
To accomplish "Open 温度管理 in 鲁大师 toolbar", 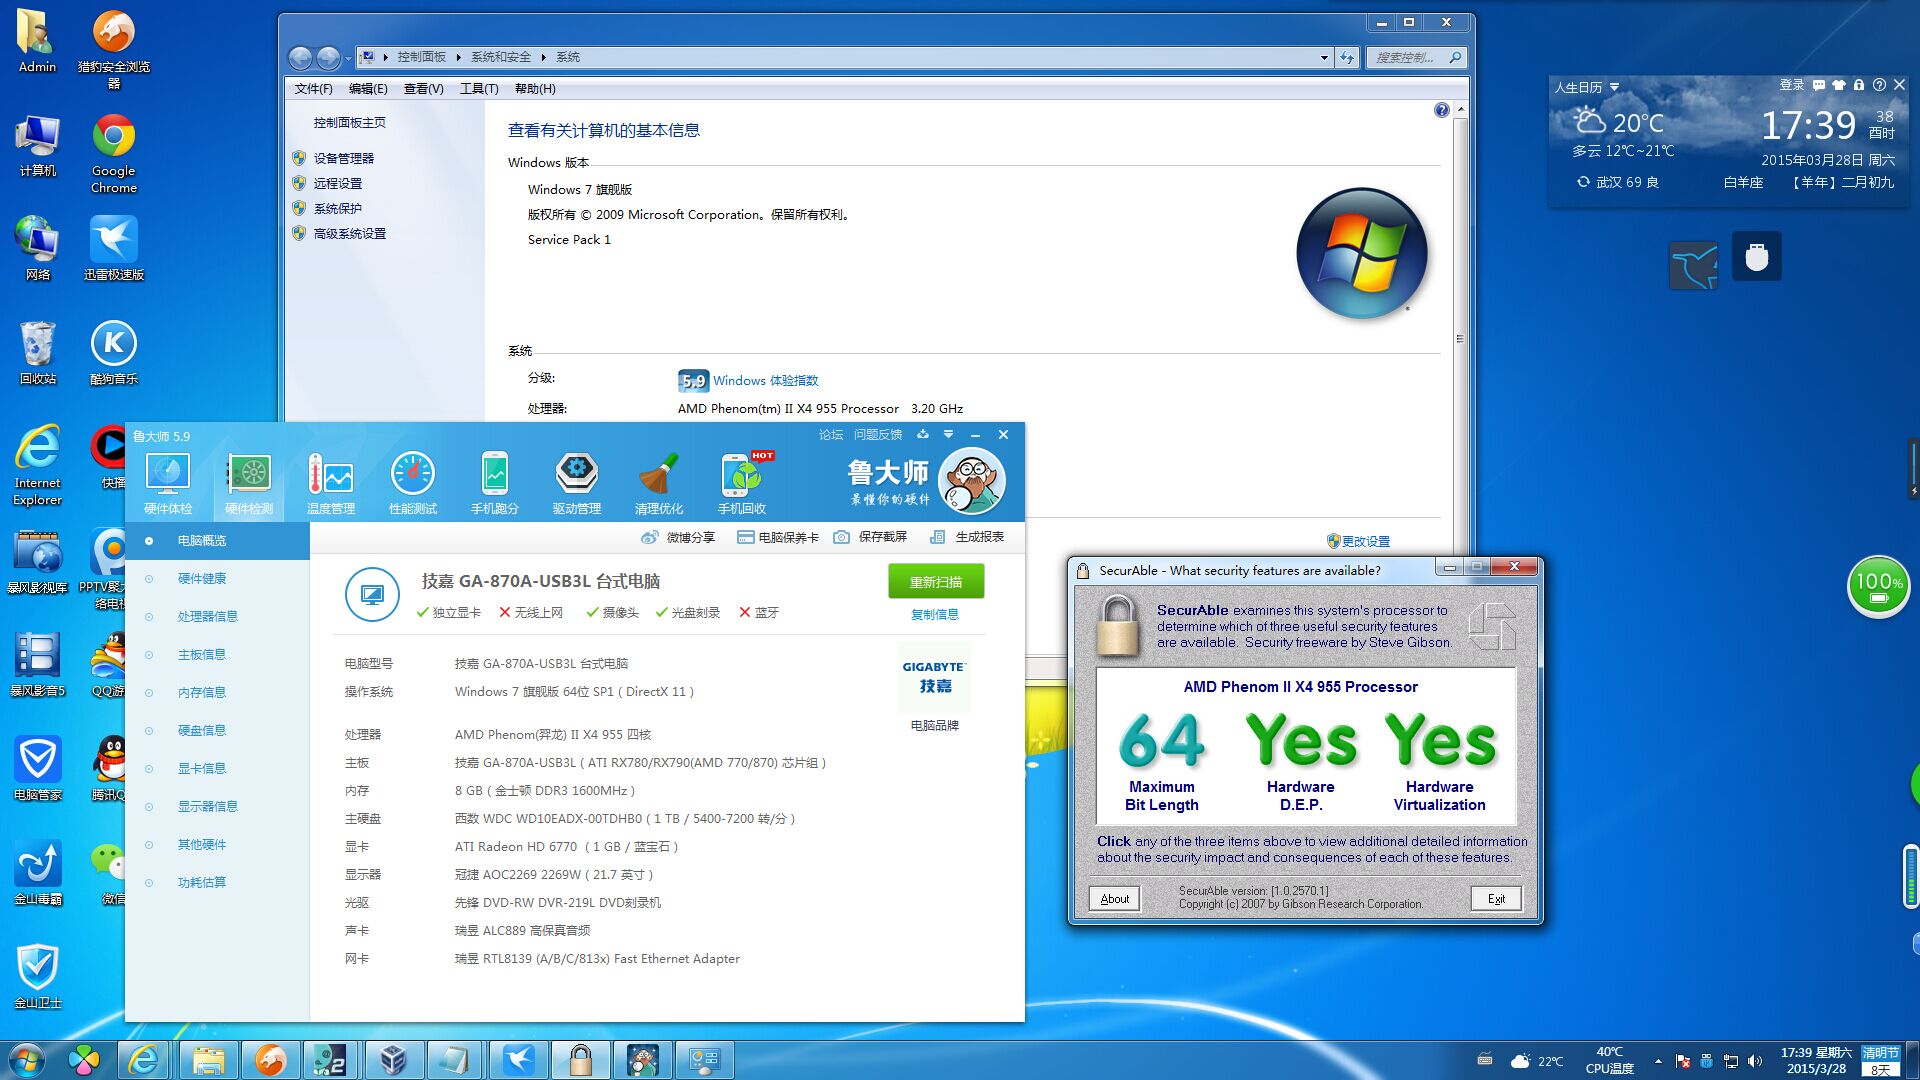I will [x=331, y=484].
